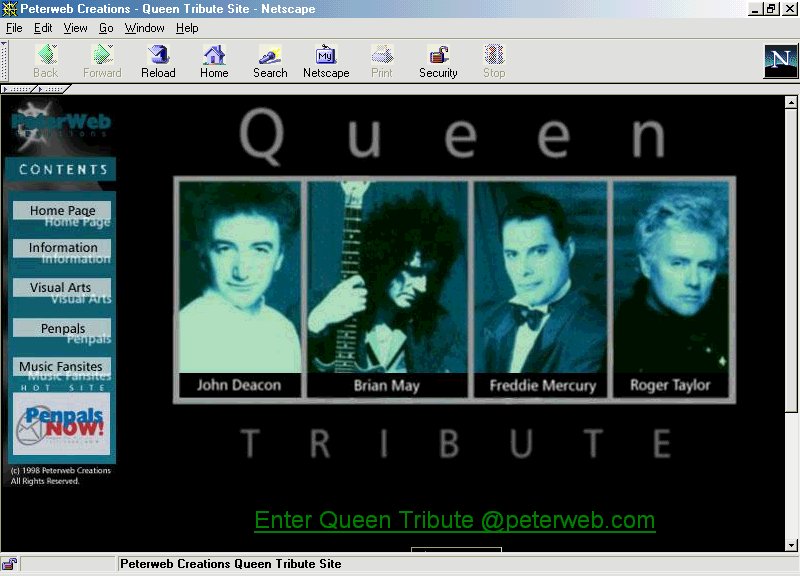Follow the Enter Queen Tribute @peterweb.com link
The image size is (800, 576).
[x=455, y=520]
